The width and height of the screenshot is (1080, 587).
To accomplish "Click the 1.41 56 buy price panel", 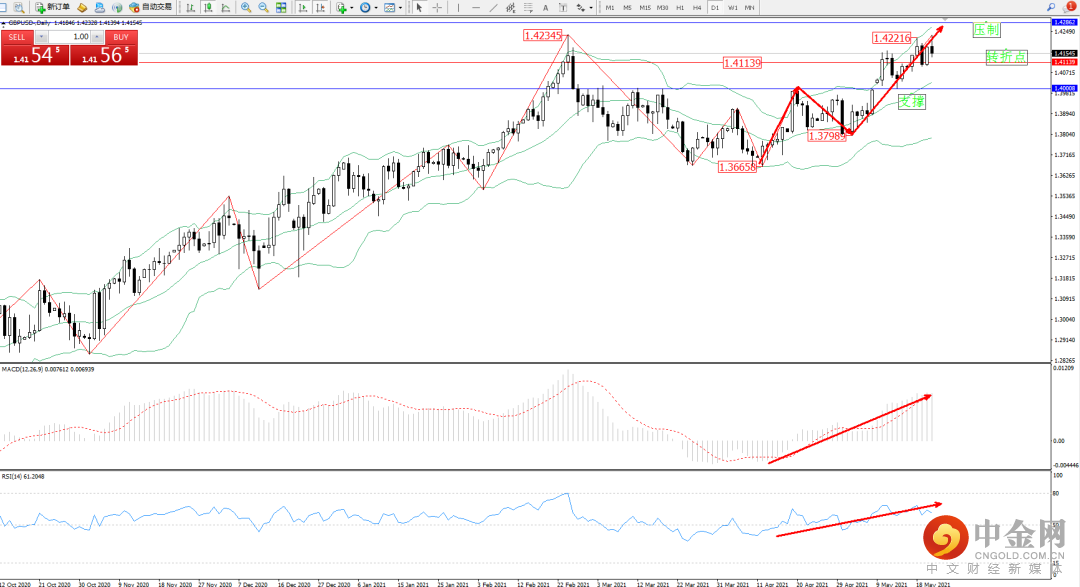I will [104, 55].
